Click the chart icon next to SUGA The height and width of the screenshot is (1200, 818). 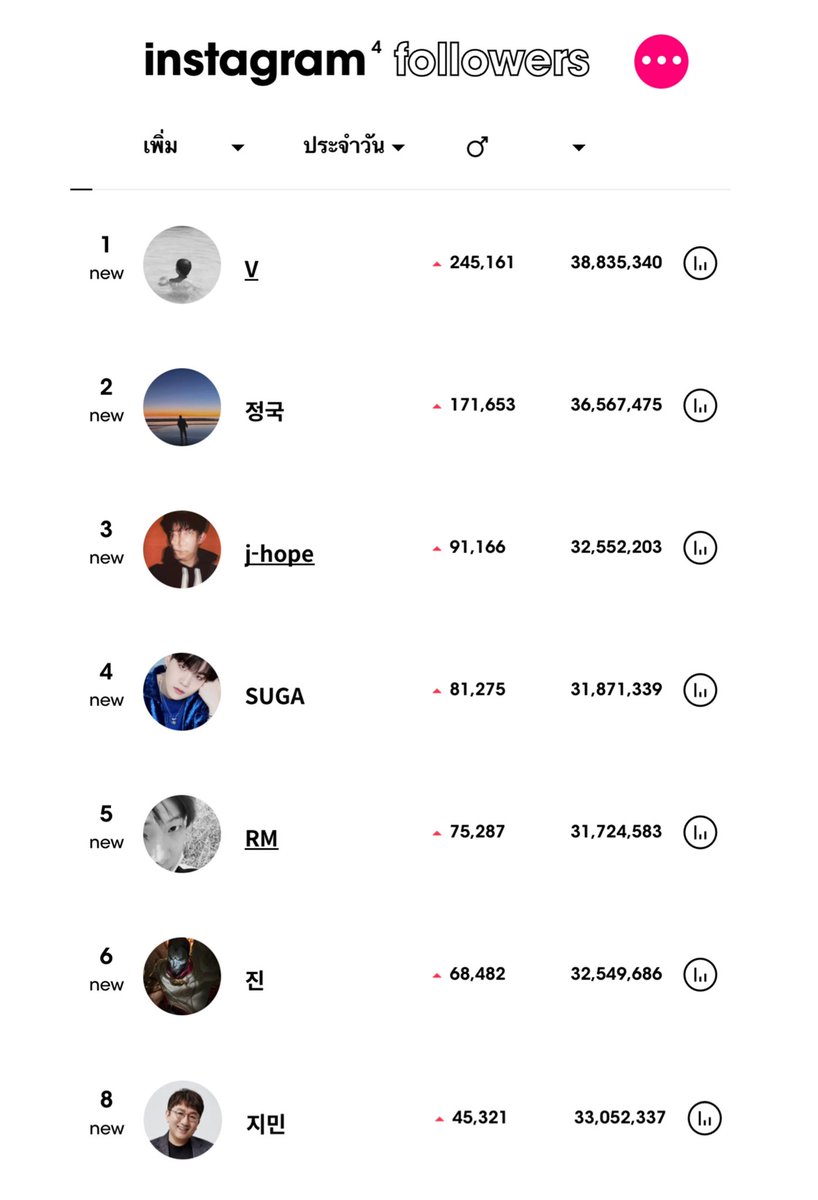(700, 690)
